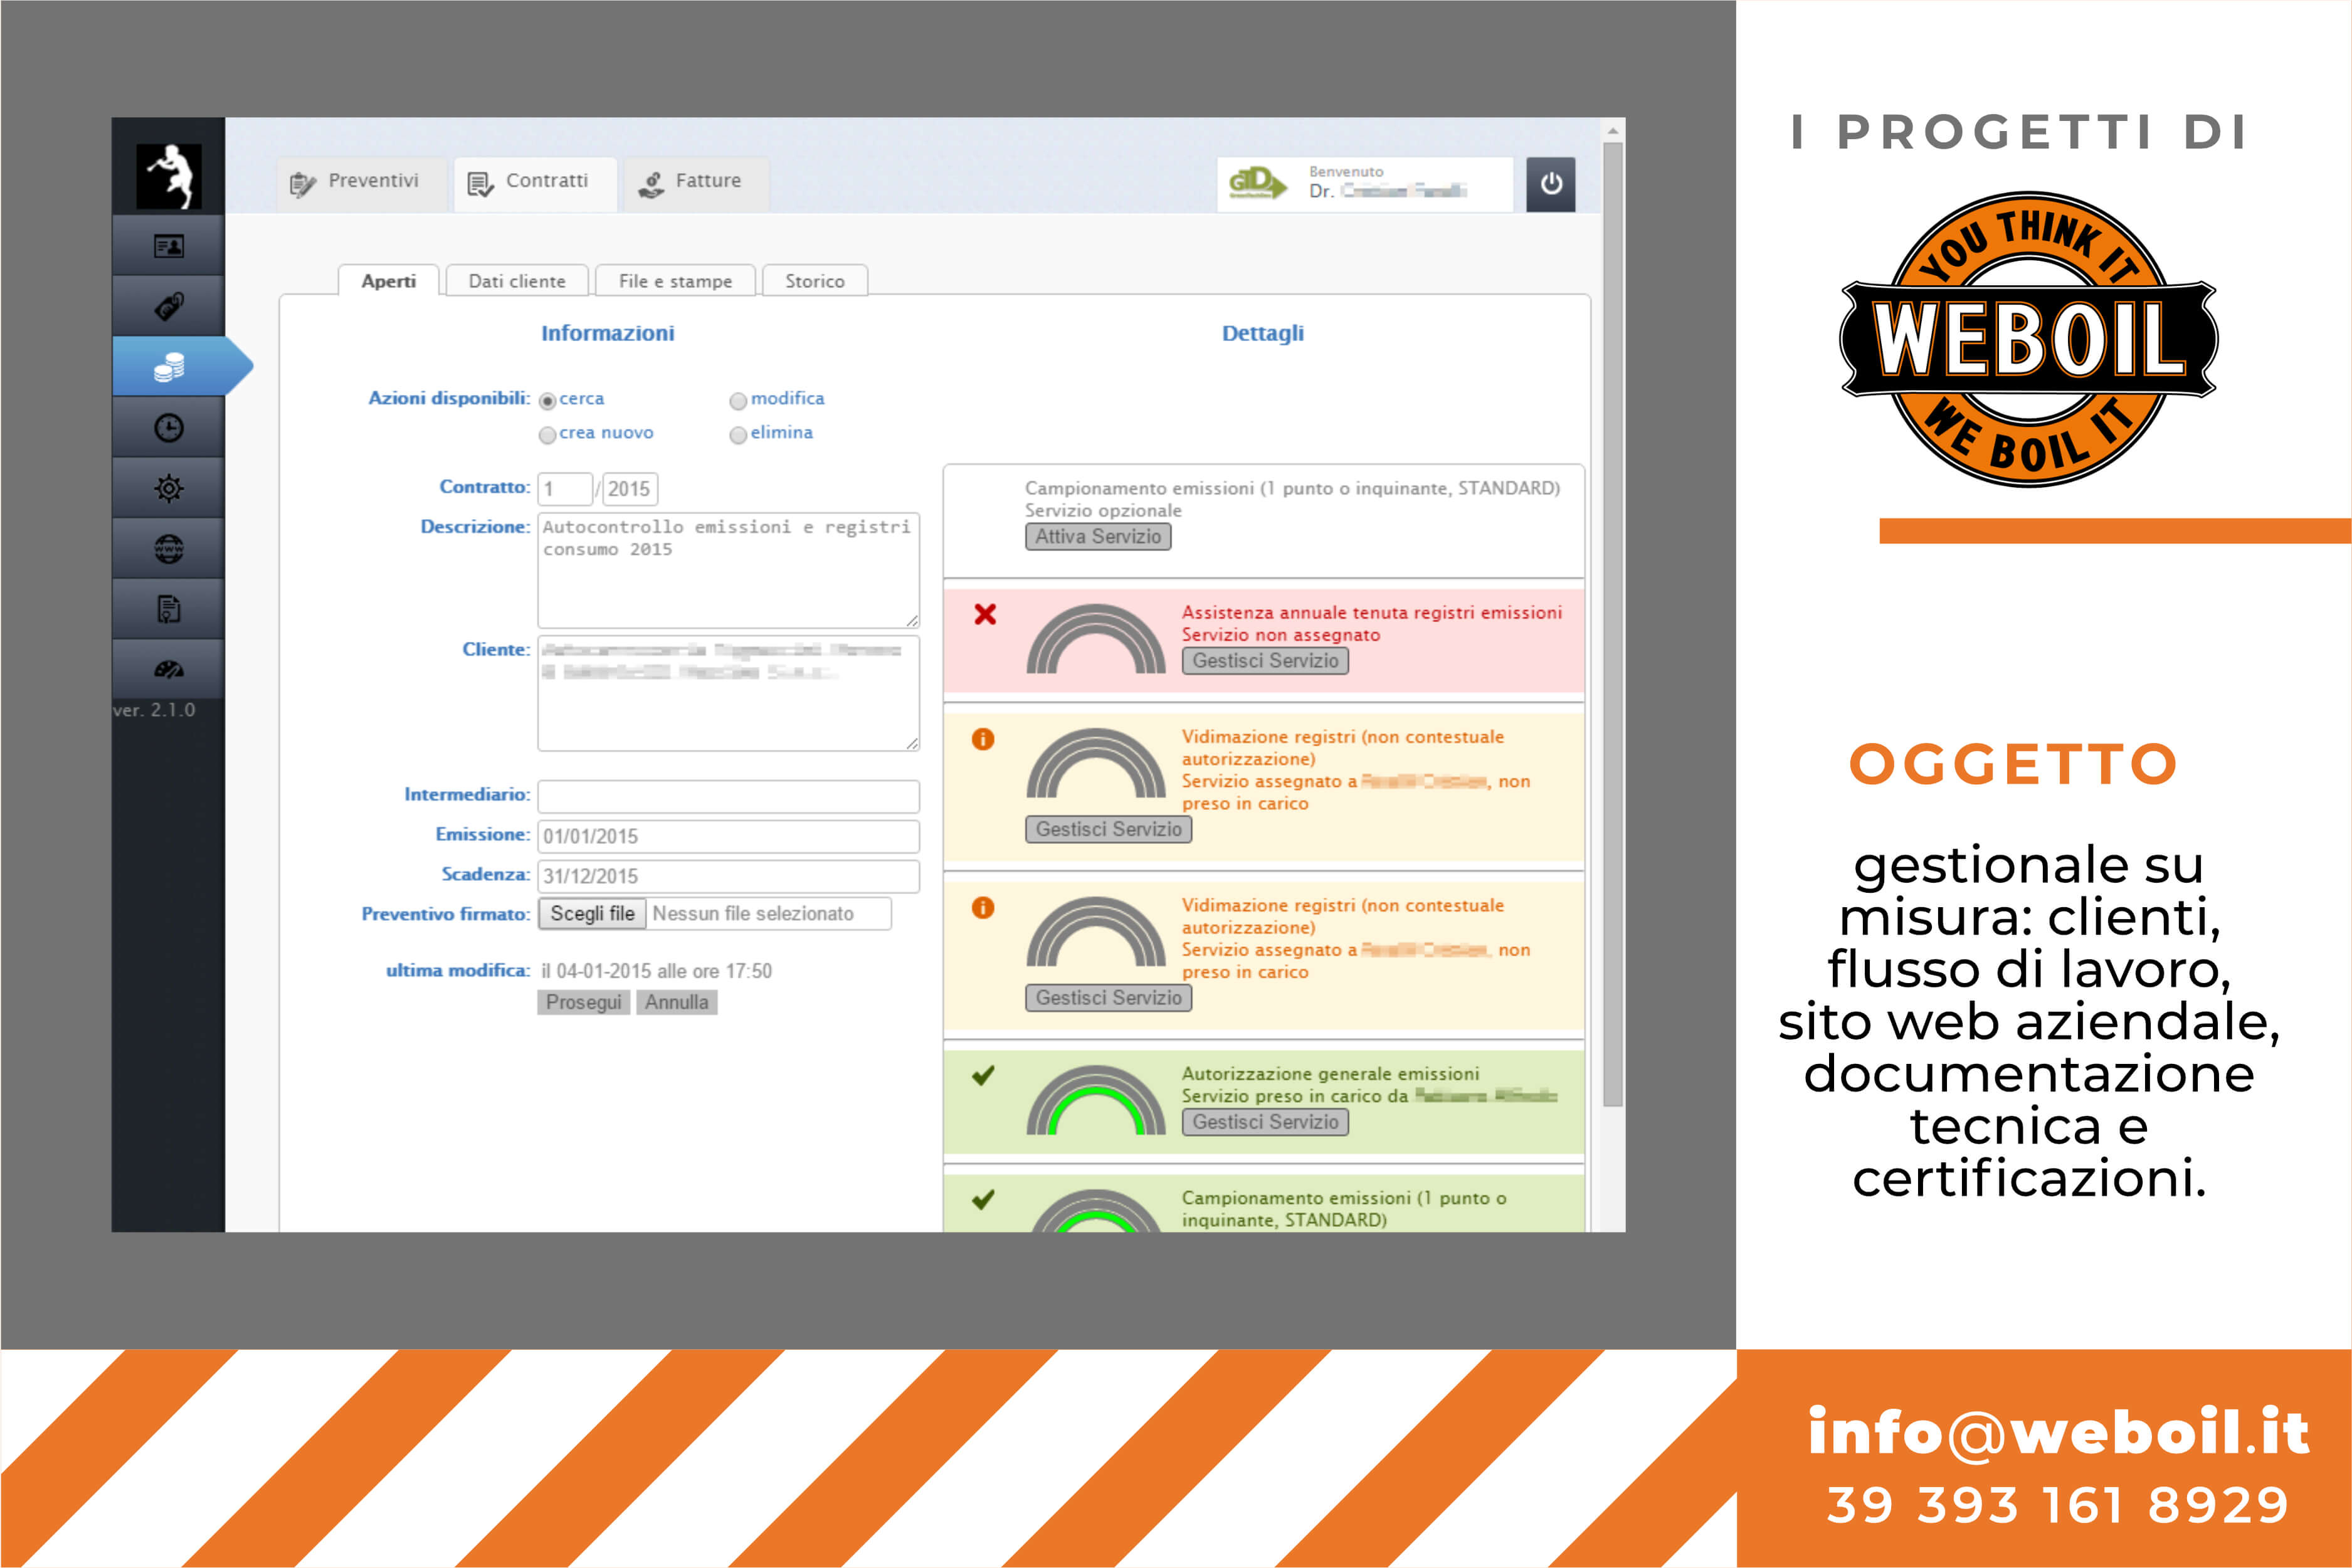The image size is (2352, 1568).
Task: Click the page vertical scrollbar thumb
Action: coord(1613,624)
